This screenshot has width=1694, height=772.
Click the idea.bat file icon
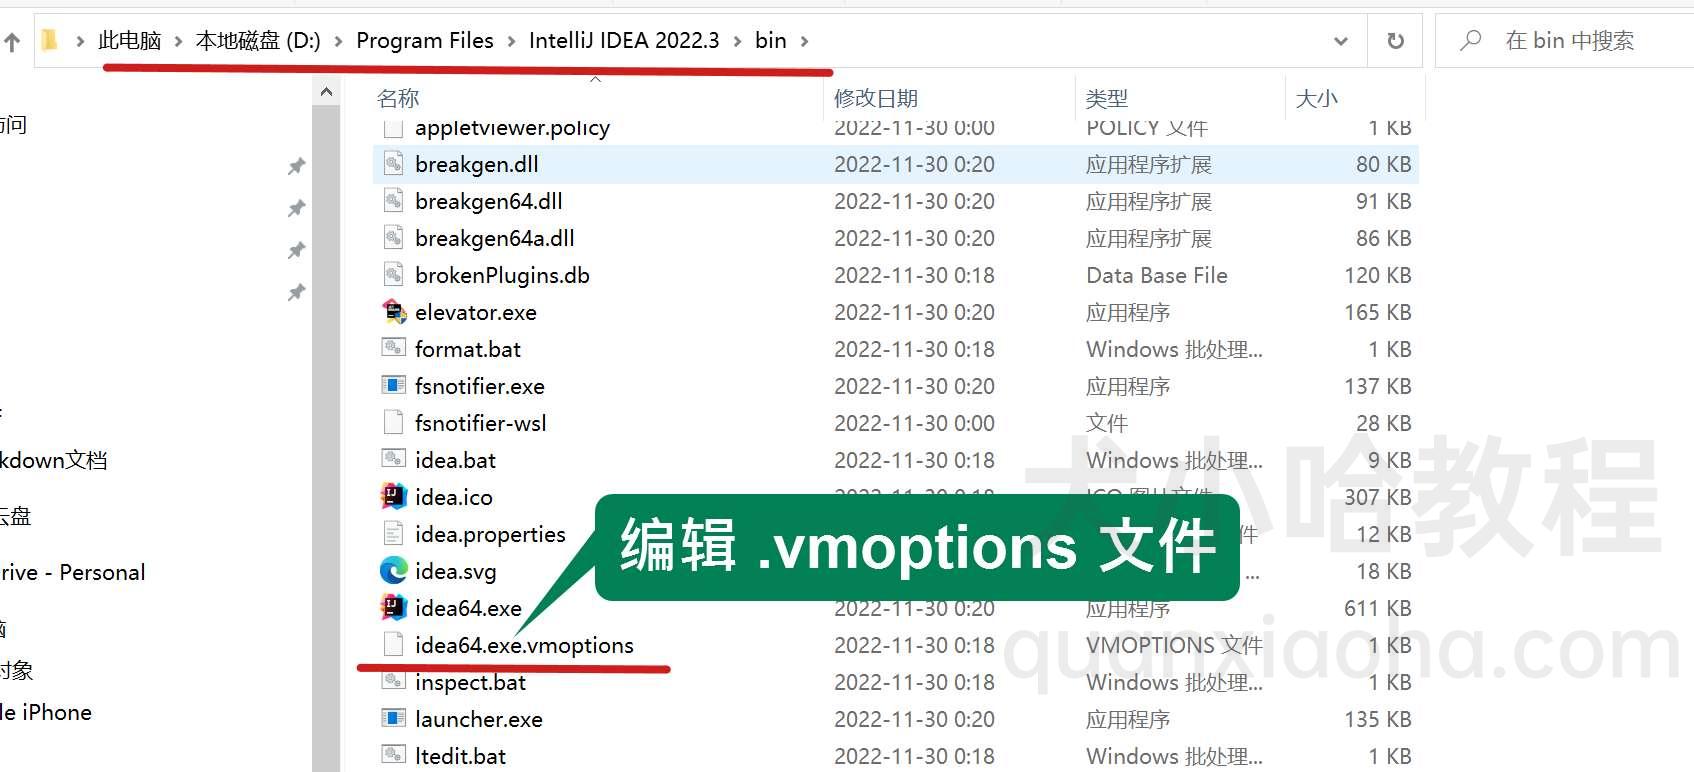pyautogui.click(x=394, y=460)
